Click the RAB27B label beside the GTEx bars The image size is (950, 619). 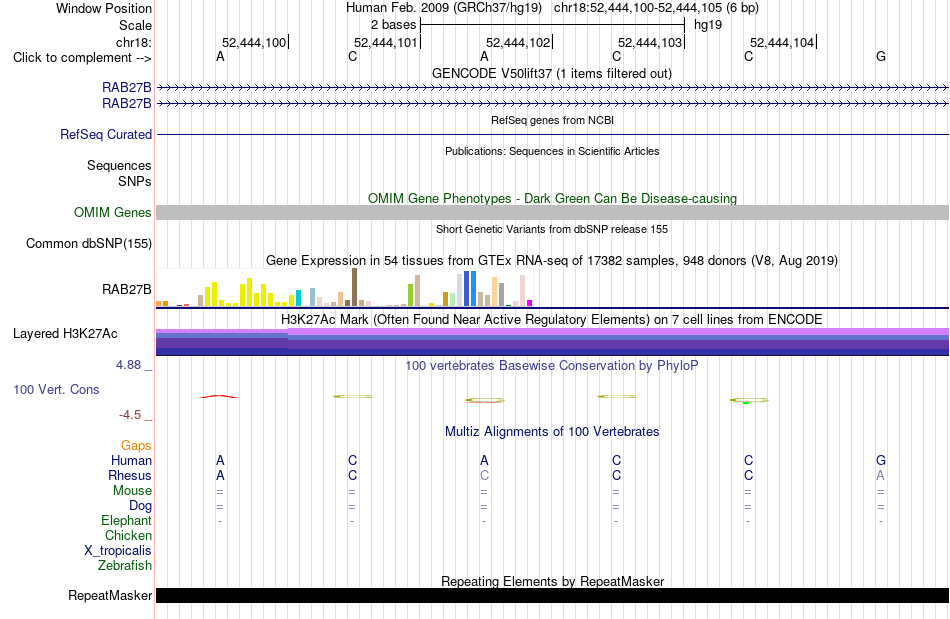pos(127,290)
